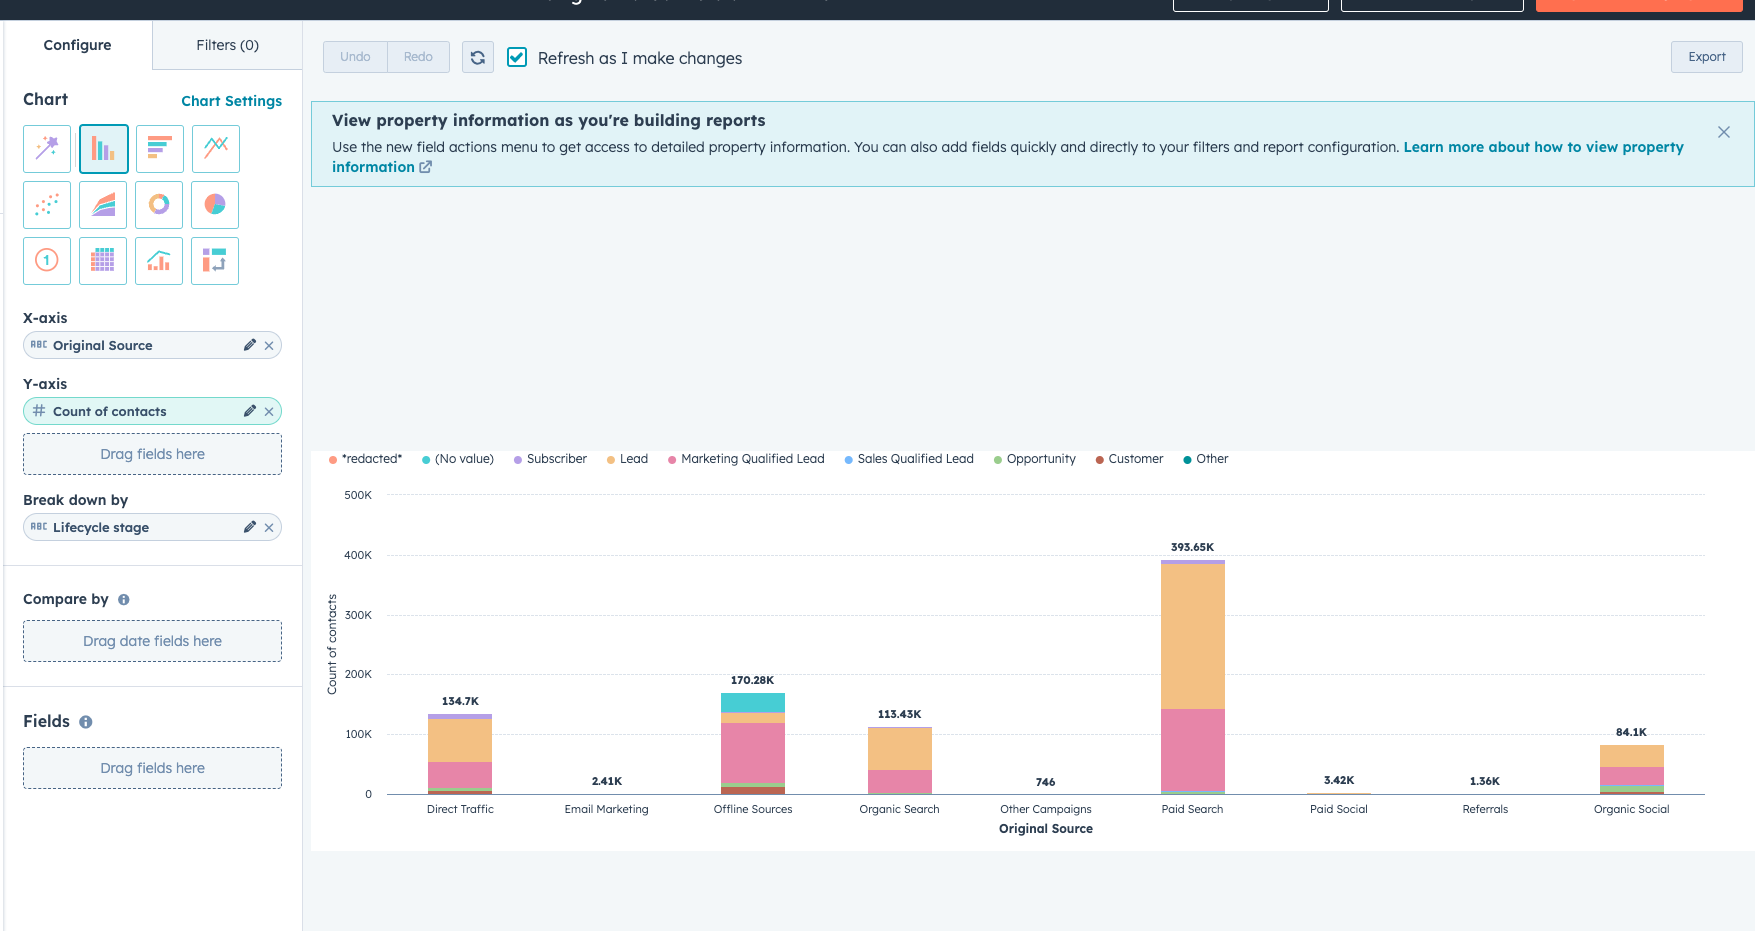Select the horizontal bar chart type
This screenshot has height=931, width=1755.
tap(159, 148)
